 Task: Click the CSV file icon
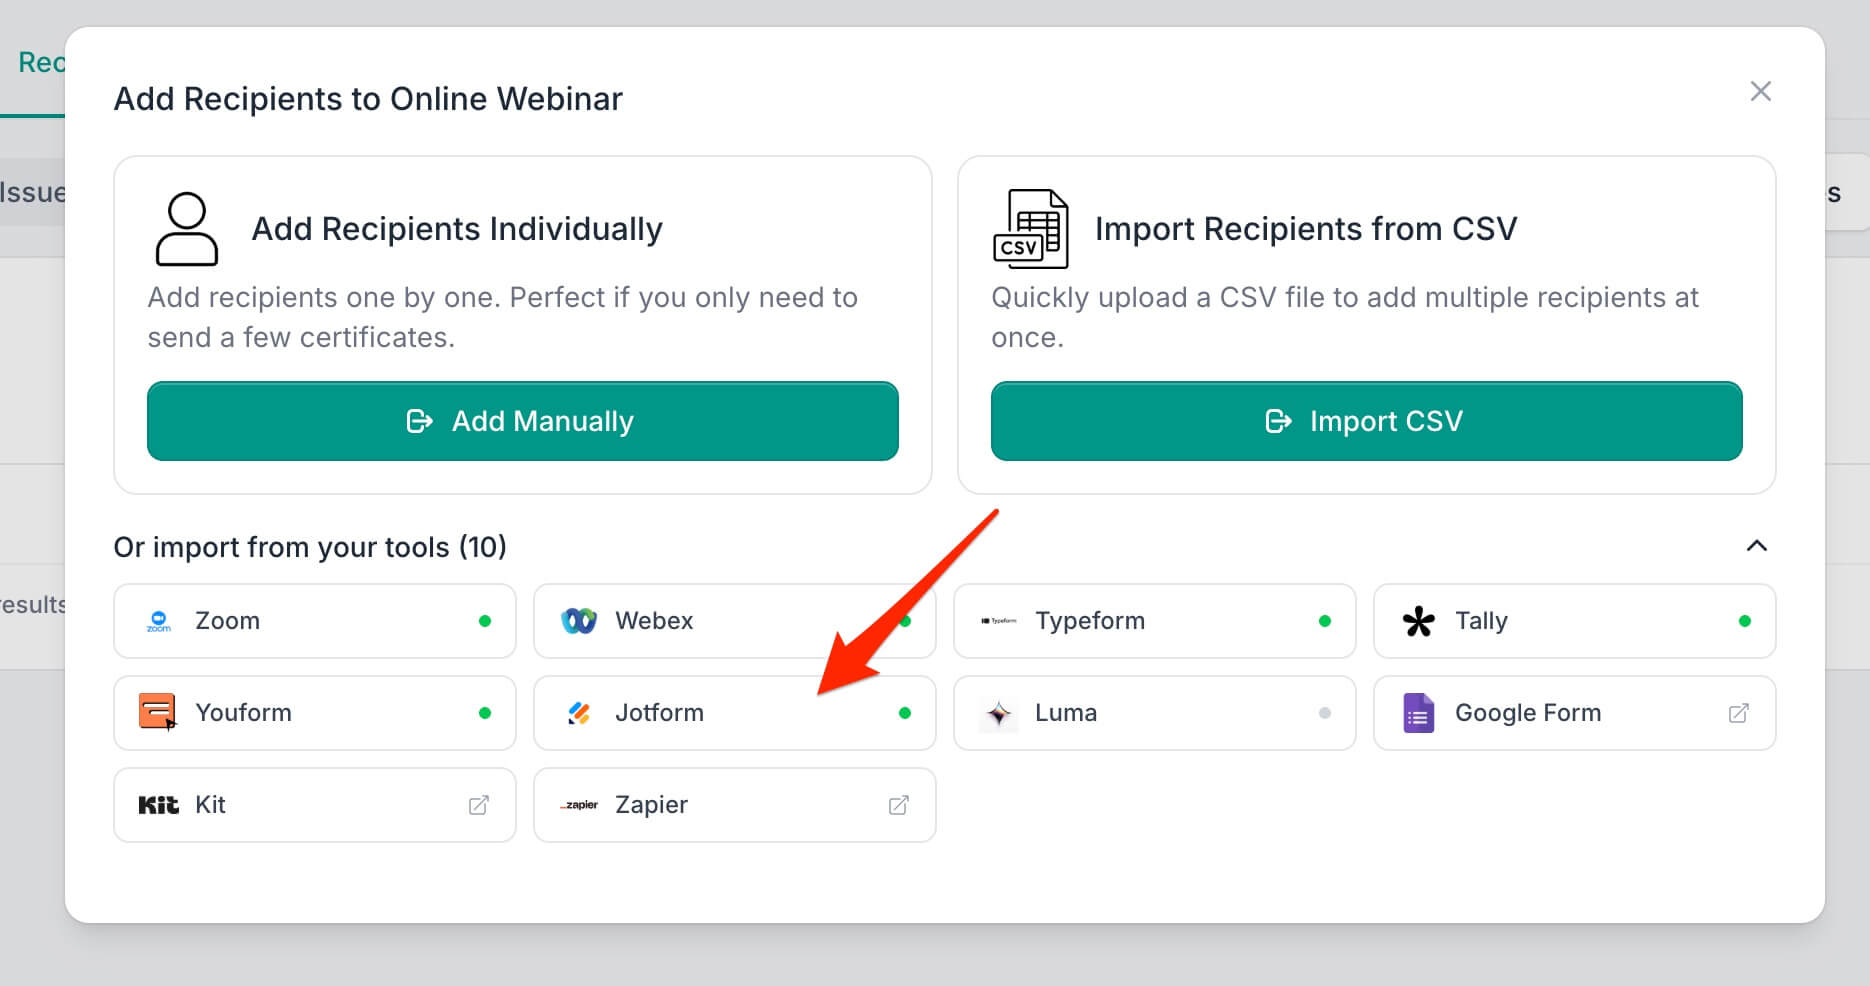[1031, 228]
